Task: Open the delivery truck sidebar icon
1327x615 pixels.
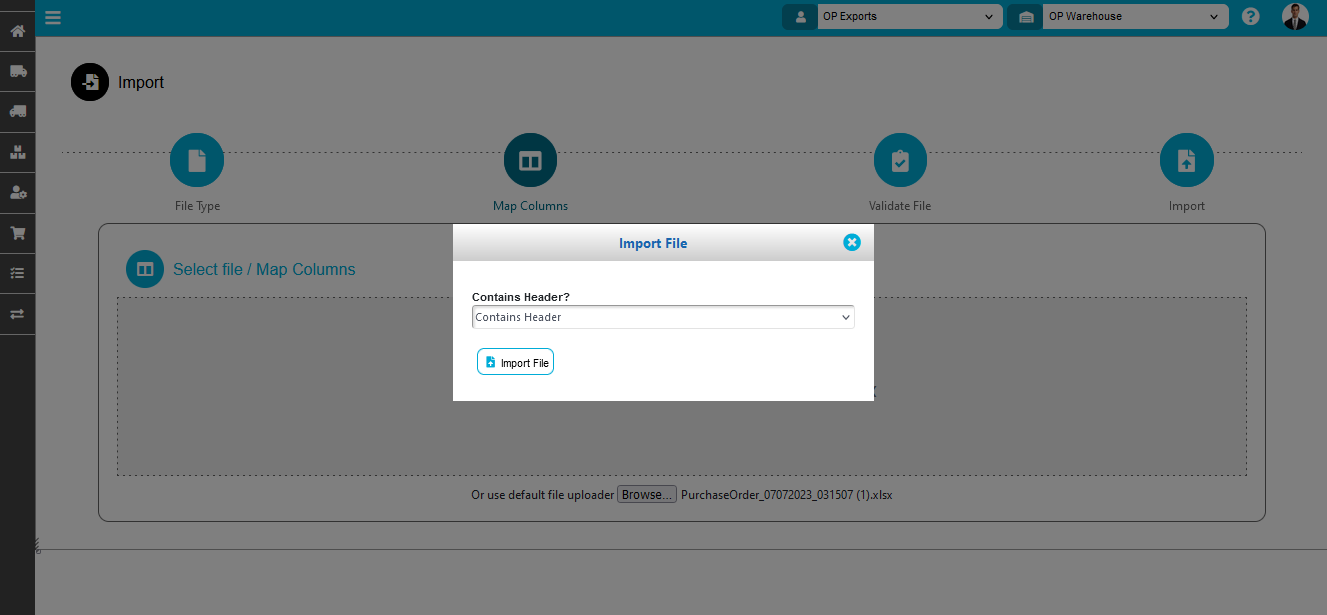Action: 17,71
